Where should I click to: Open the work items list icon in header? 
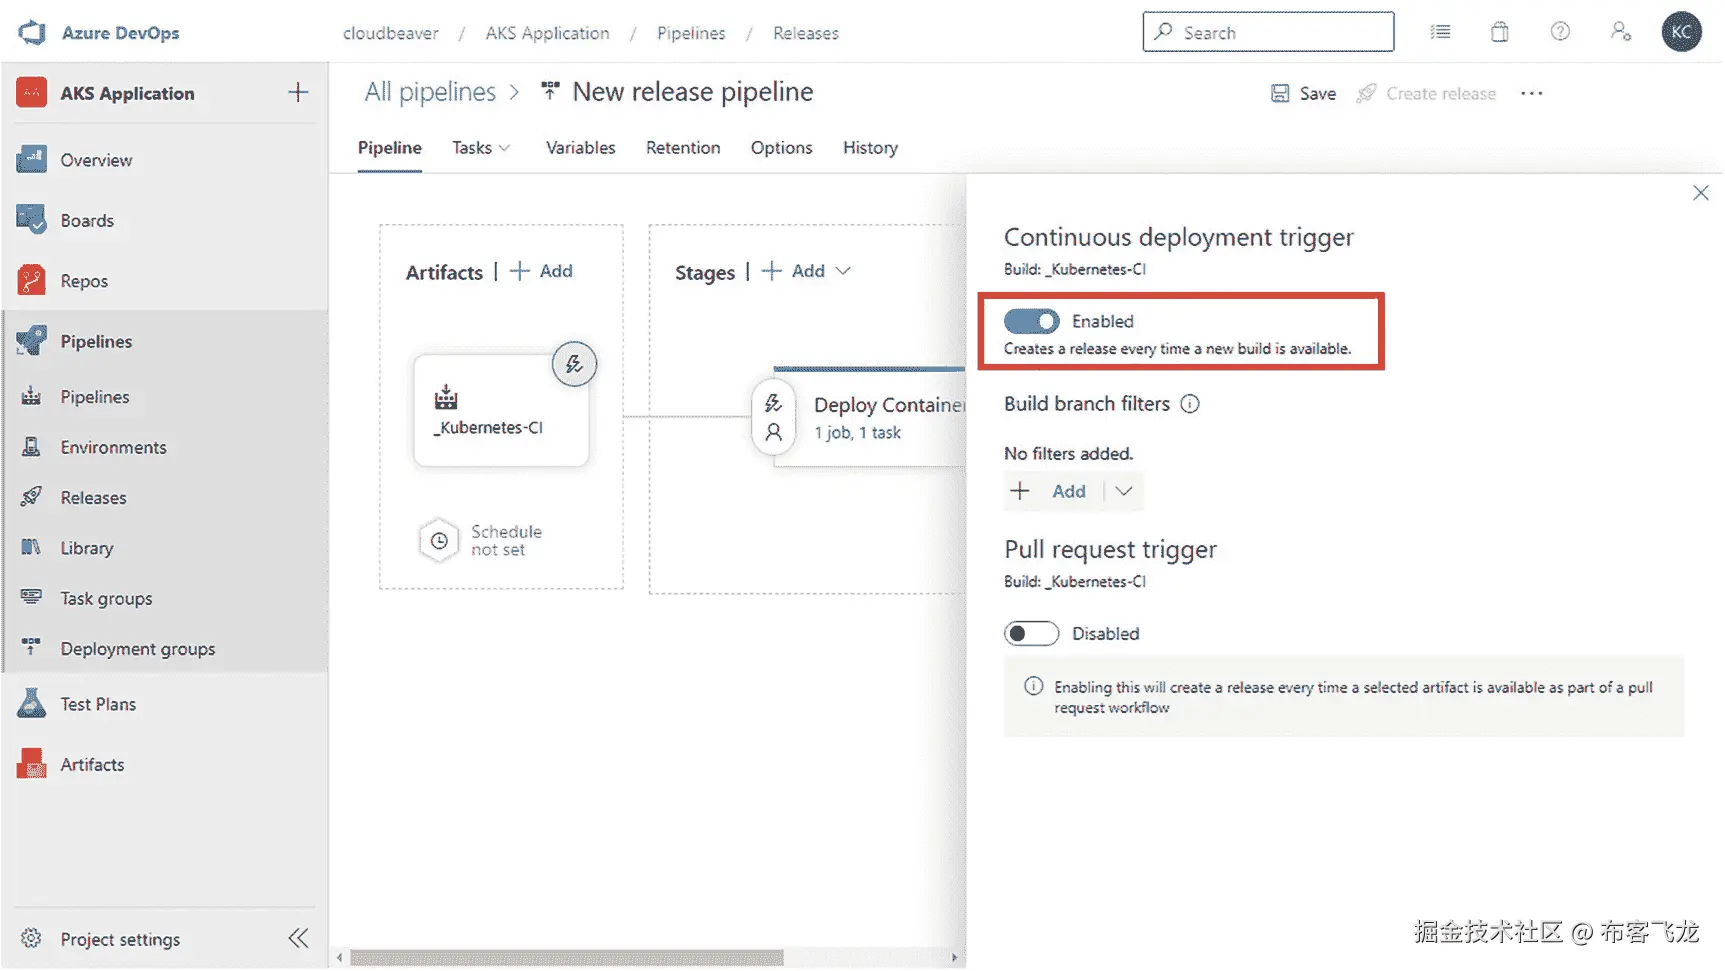click(1440, 32)
